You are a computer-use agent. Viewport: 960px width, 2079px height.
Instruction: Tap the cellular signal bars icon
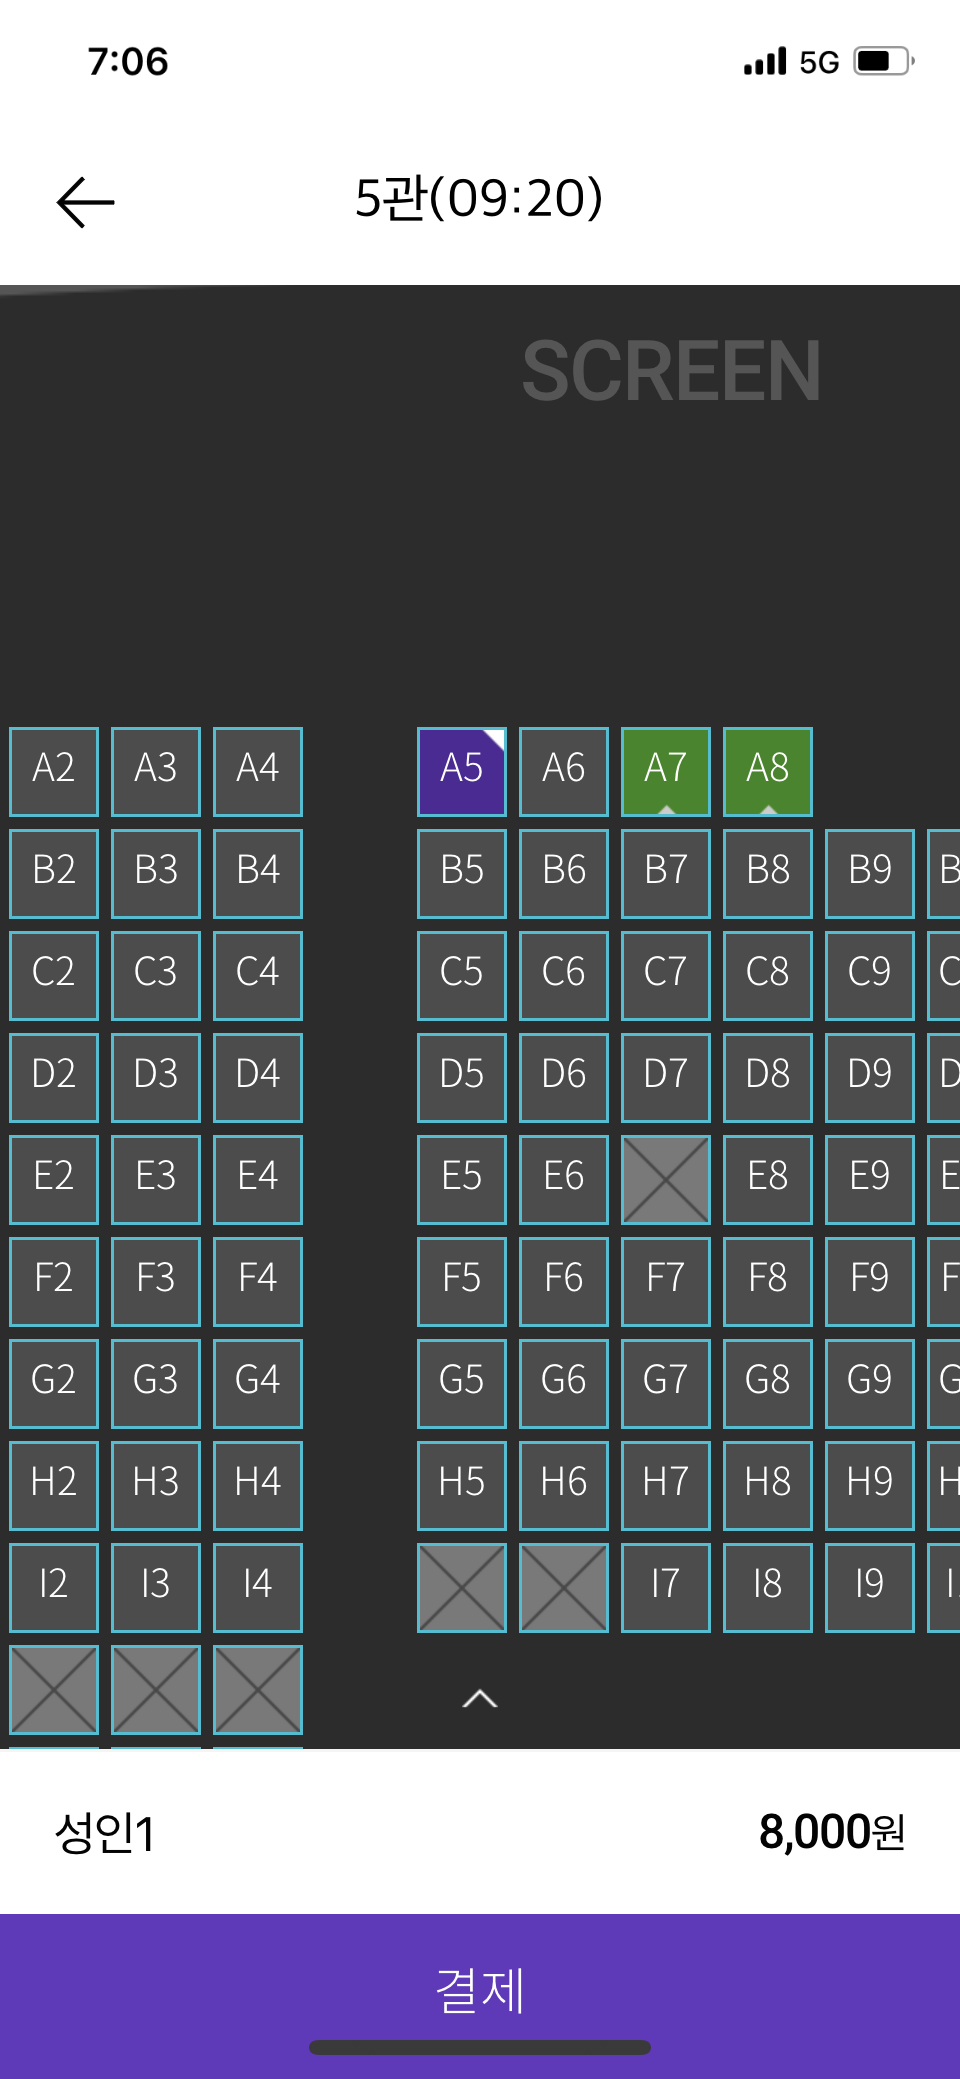pos(765,61)
